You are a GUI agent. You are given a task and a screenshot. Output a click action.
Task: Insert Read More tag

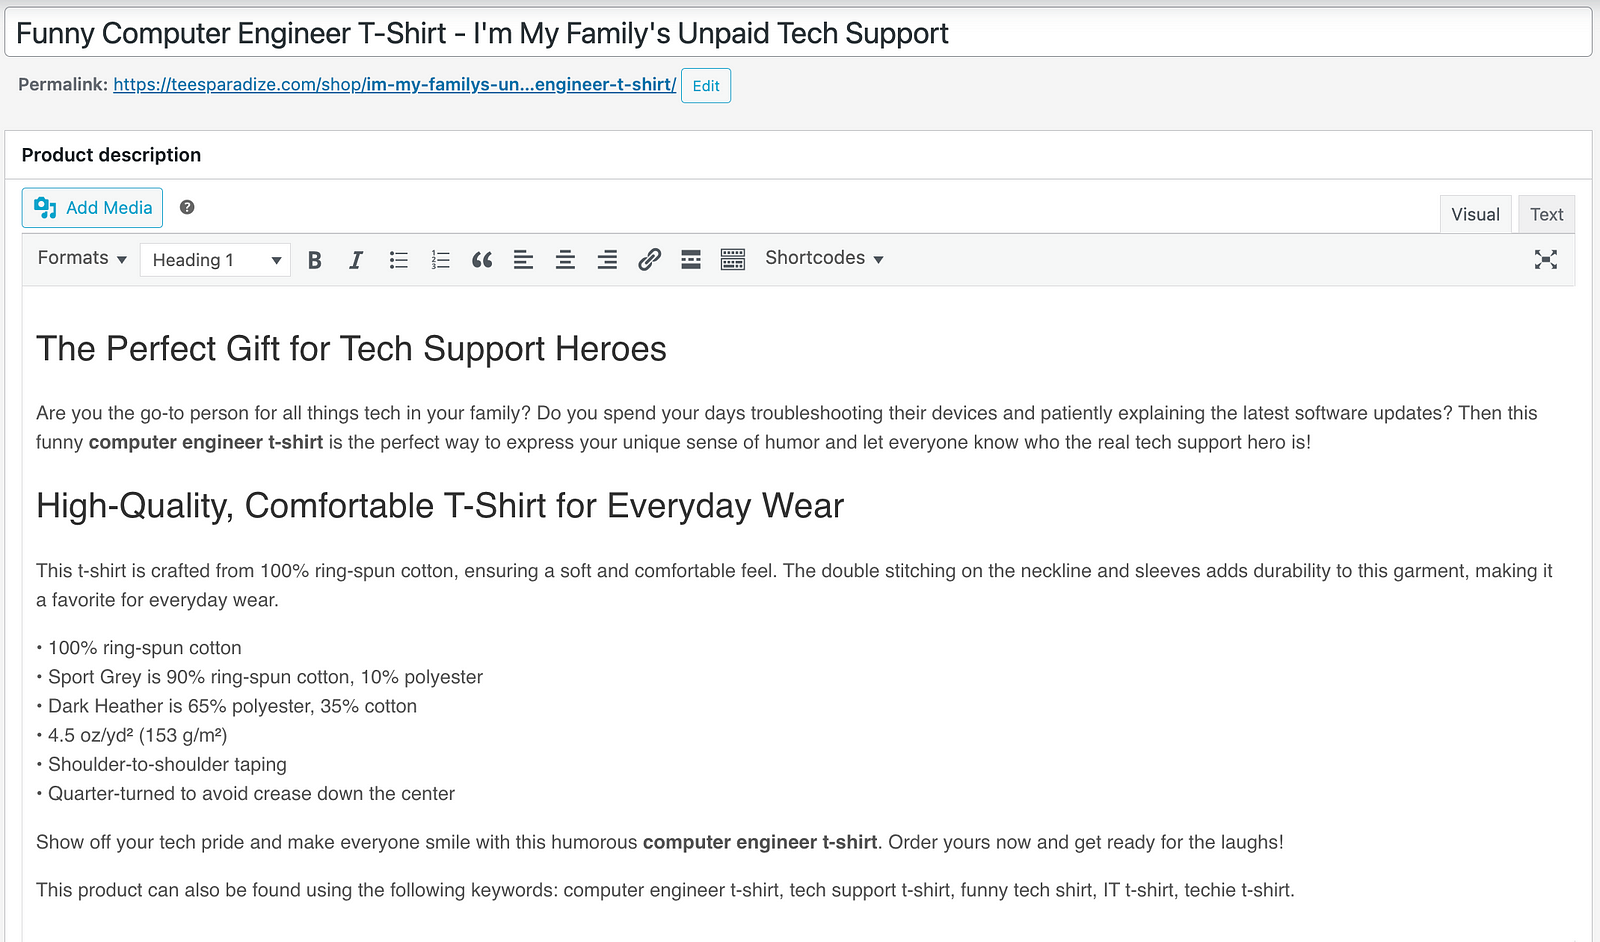(691, 260)
